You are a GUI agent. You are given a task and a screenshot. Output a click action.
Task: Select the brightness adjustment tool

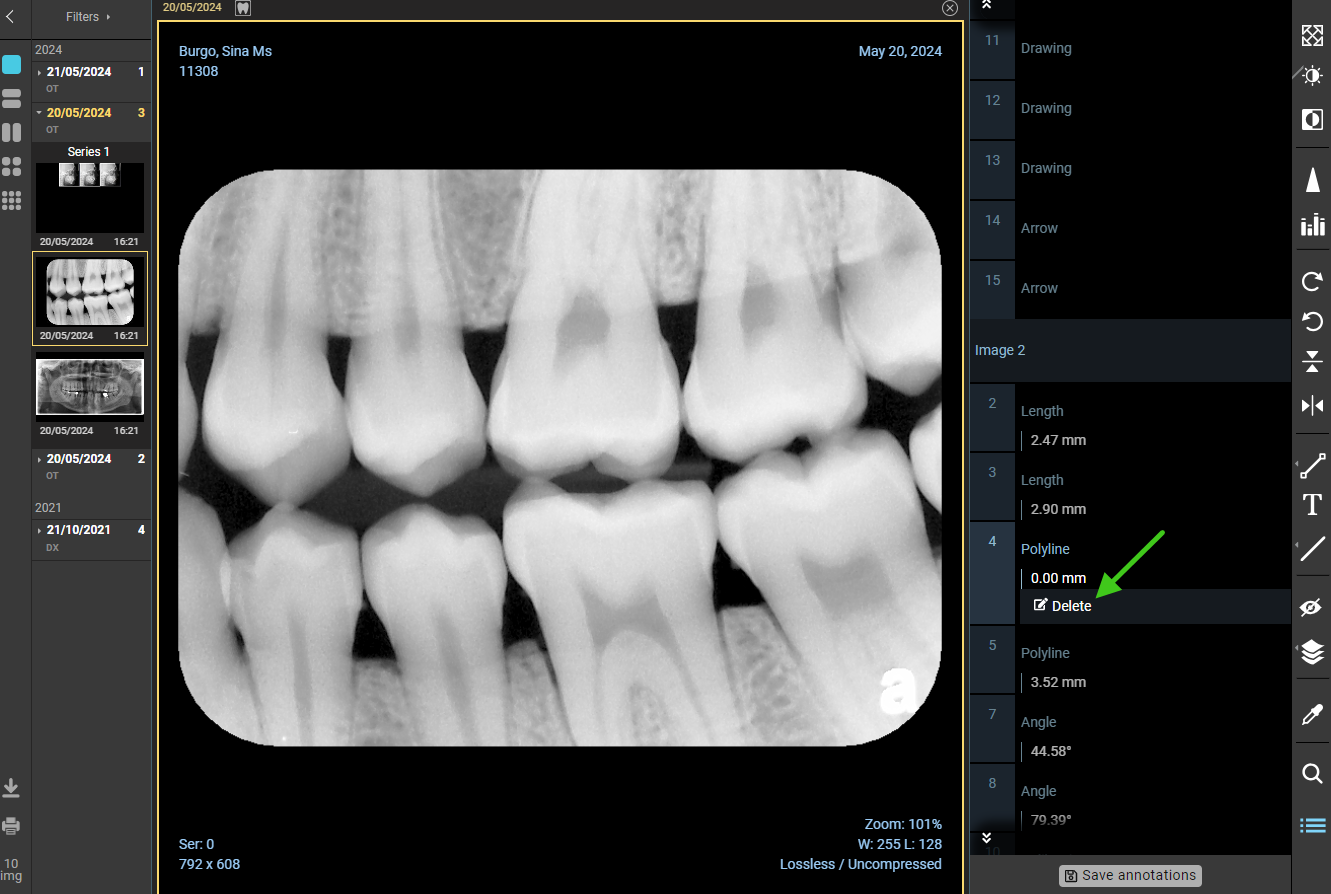(x=1312, y=76)
